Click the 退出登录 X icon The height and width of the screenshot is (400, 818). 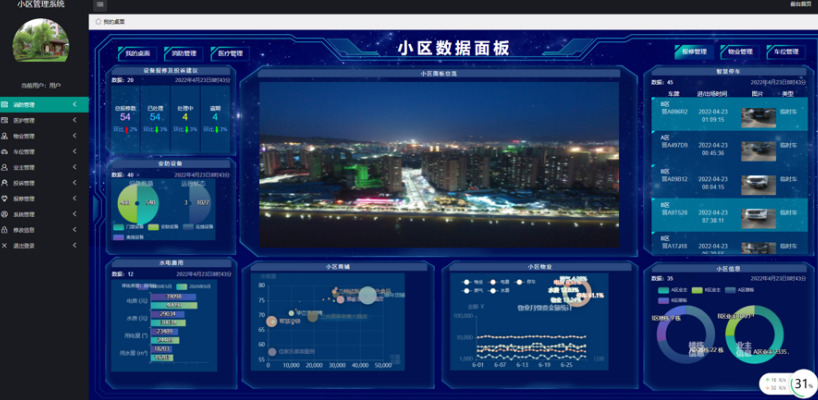pos(5,246)
